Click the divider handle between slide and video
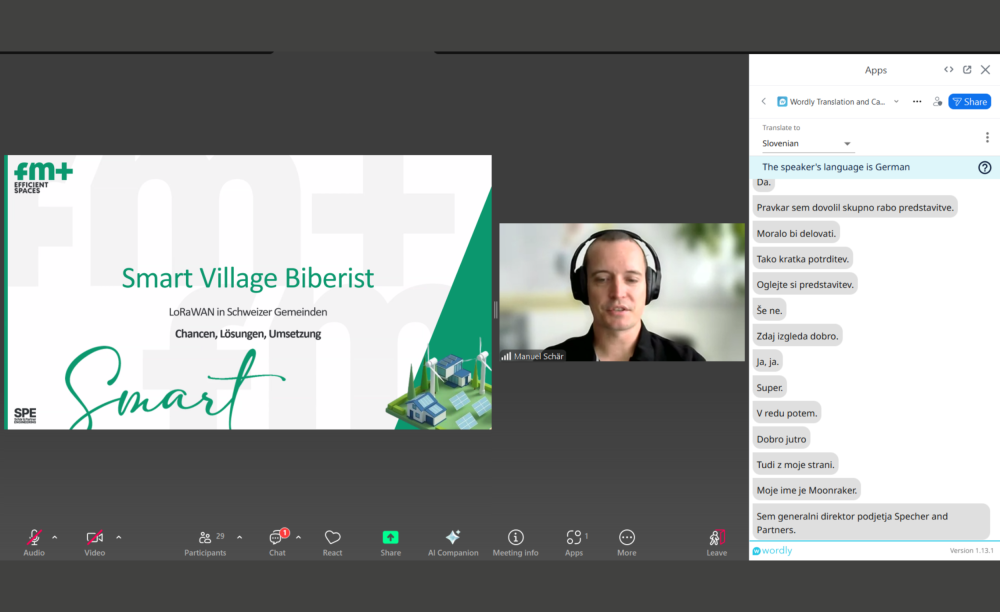The height and width of the screenshot is (612, 1000). click(x=496, y=310)
